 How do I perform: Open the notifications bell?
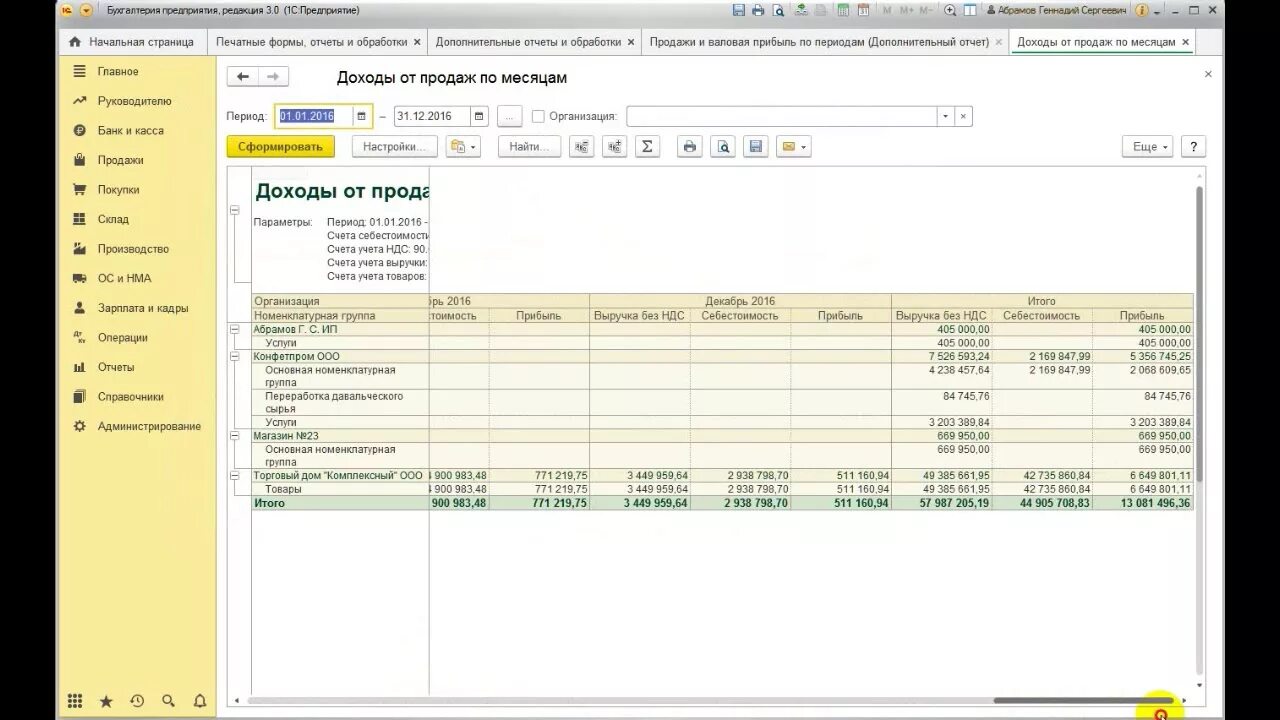(199, 701)
